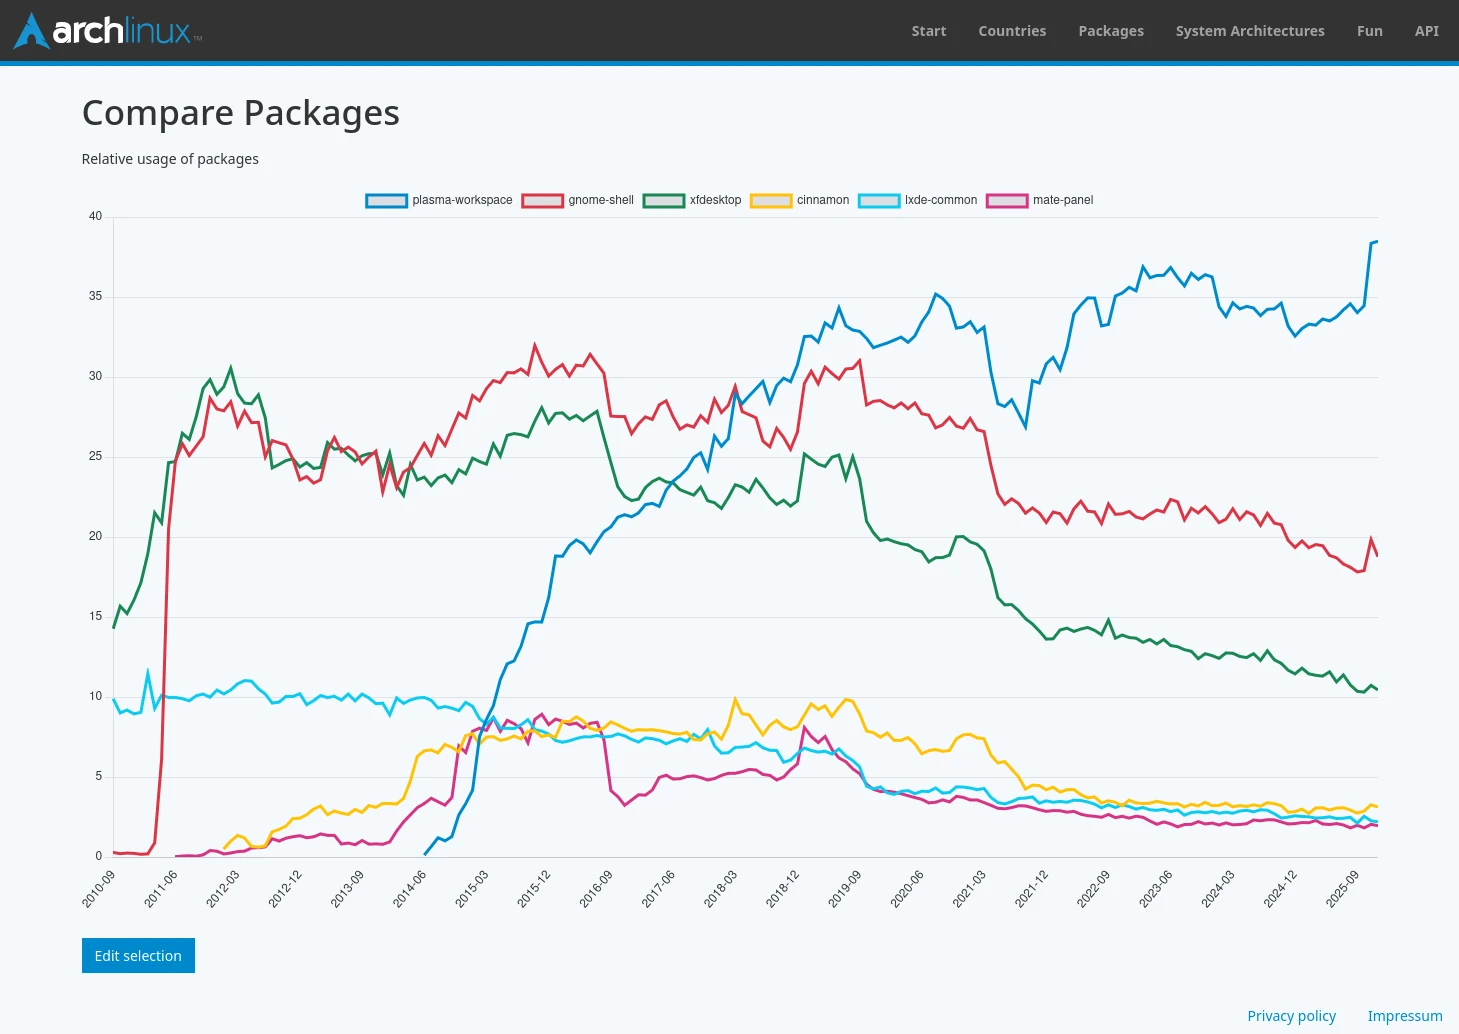This screenshot has height=1034, width=1459.
Task: Click the plasma-workspace line's final peak point
Action: [1377, 241]
